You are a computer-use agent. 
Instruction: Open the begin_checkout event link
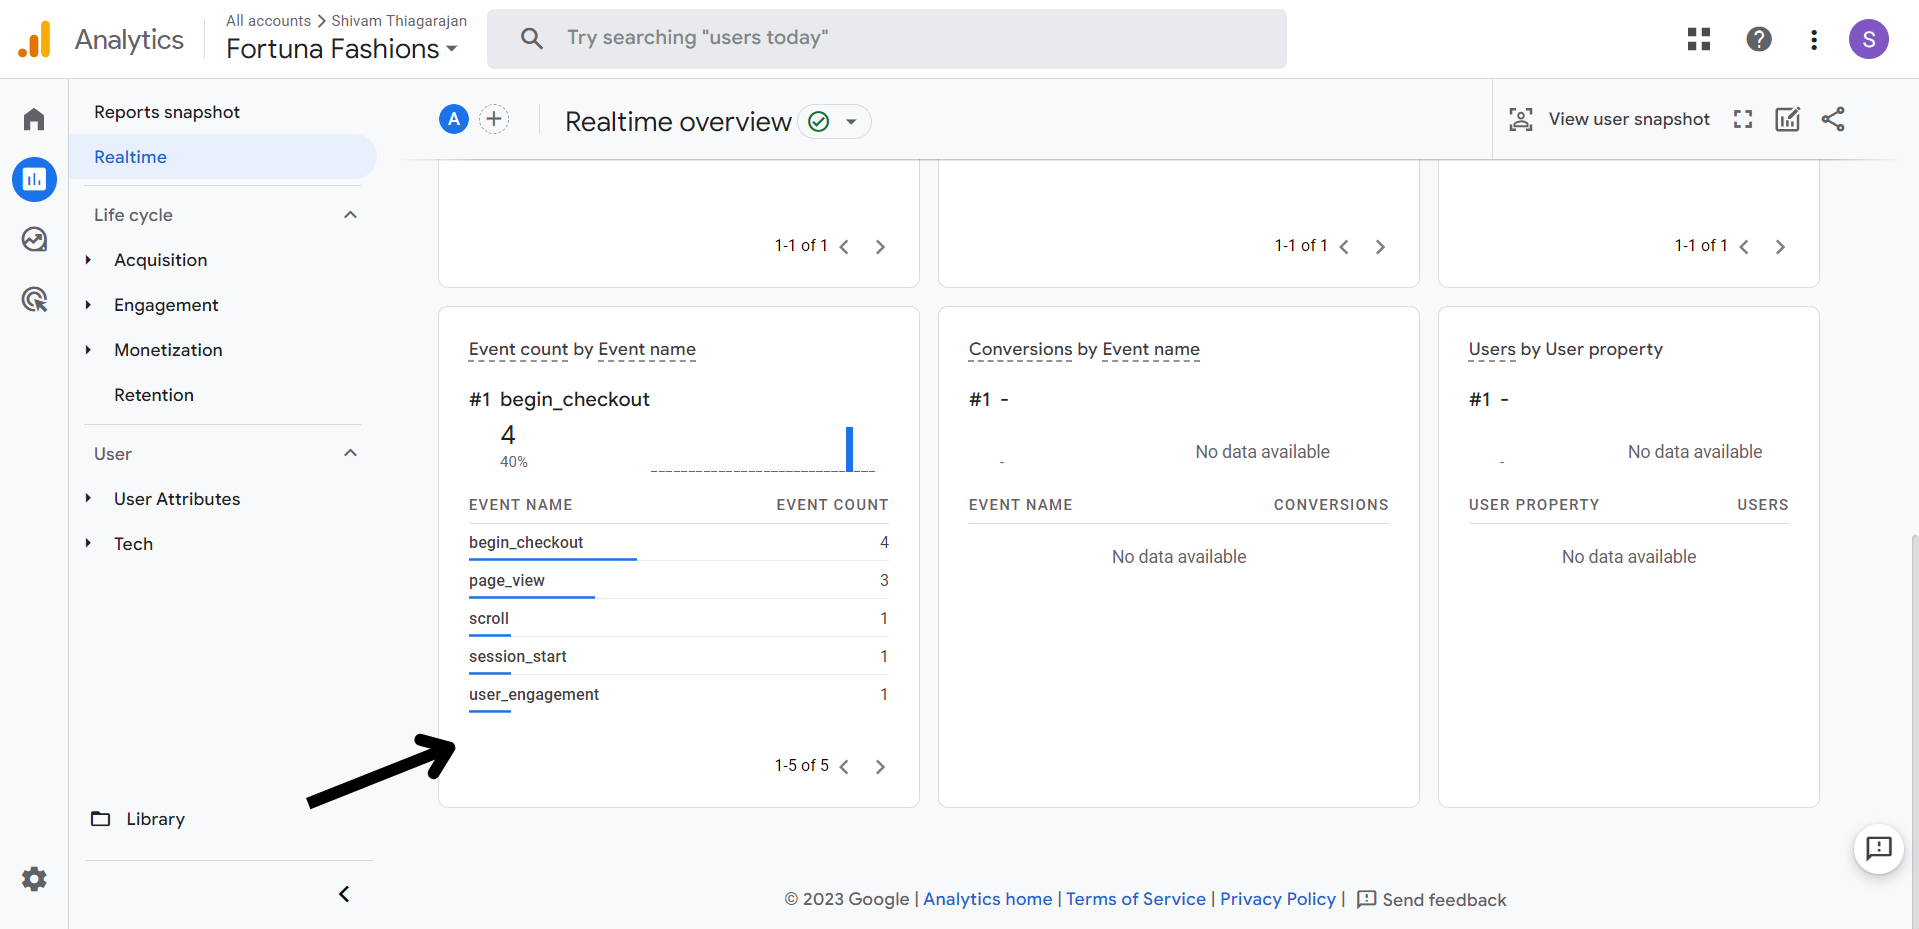click(x=524, y=542)
